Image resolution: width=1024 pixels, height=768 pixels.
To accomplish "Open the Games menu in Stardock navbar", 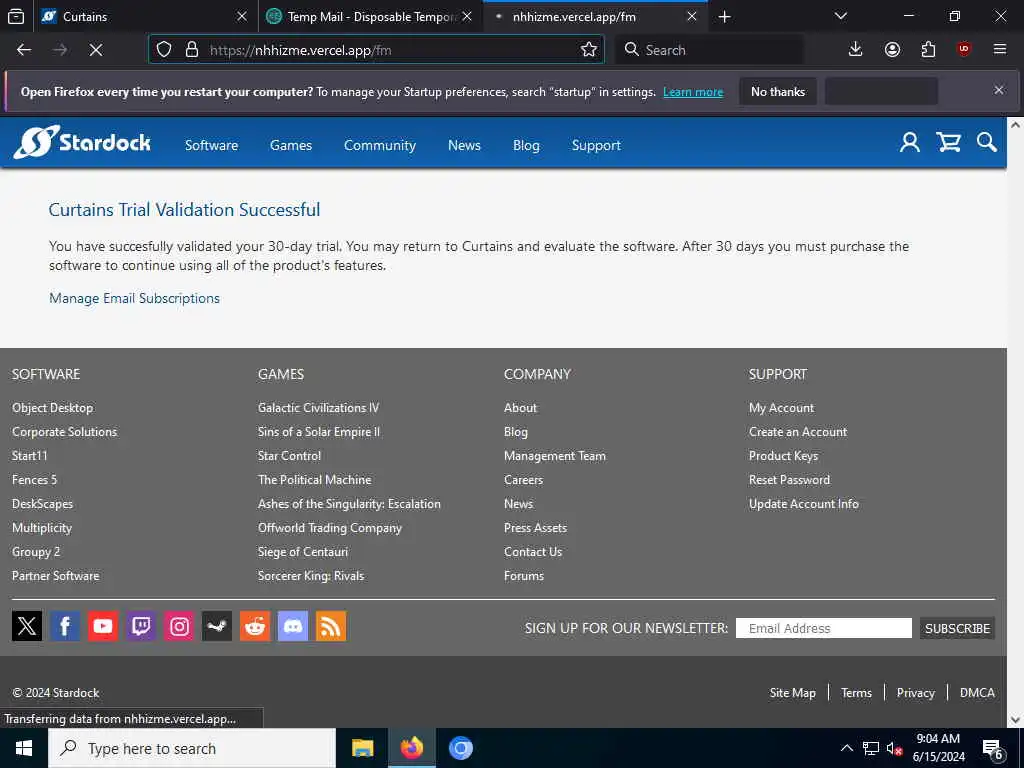I will coord(291,145).
